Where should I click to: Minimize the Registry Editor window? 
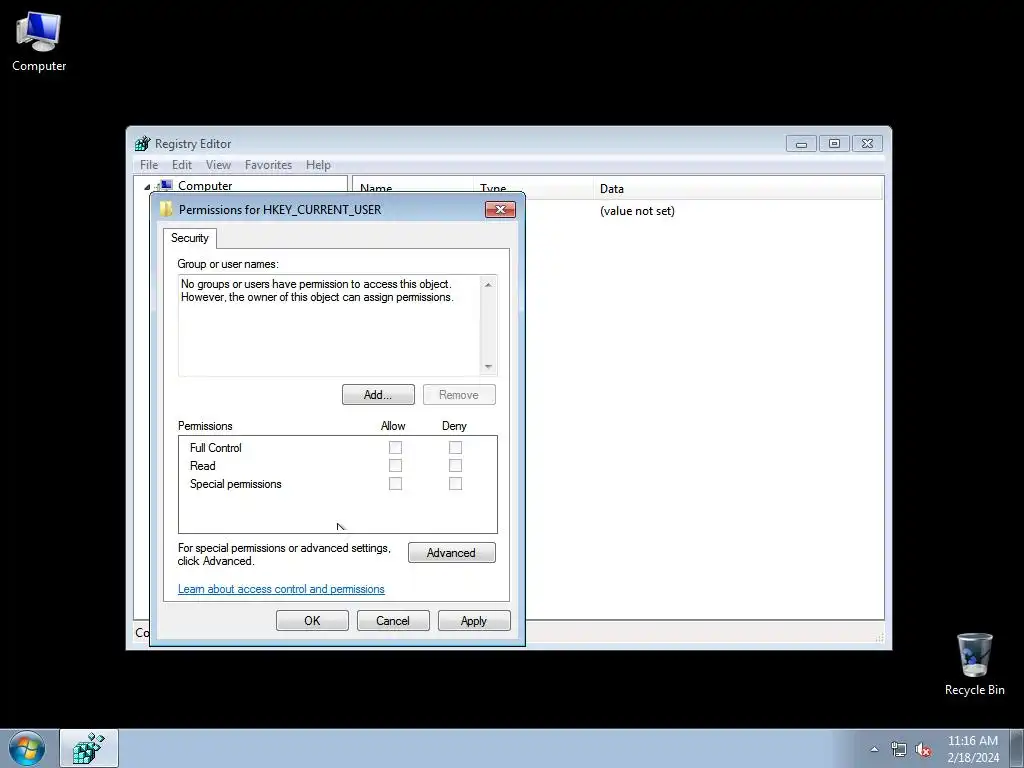(801, 144)
